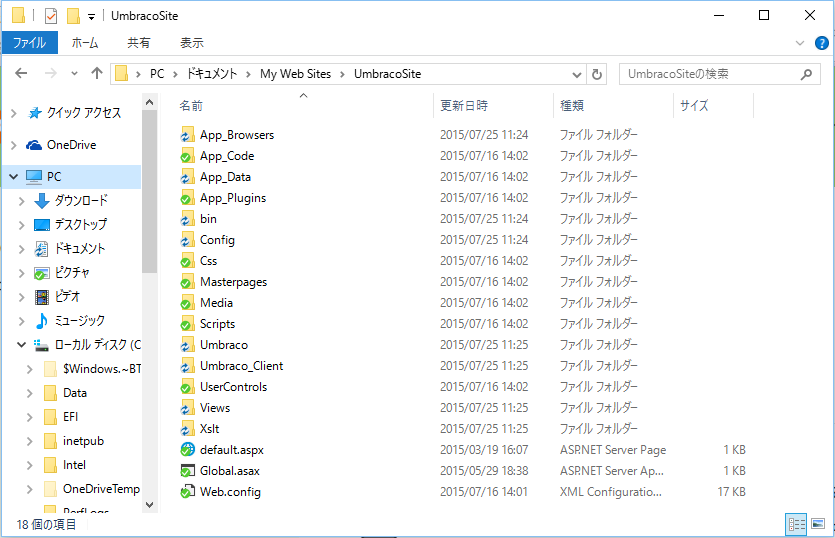The width and height of the screenshot is (835, 538).
Task: Open the address bar history dropdown
Action: coord(576,75)
